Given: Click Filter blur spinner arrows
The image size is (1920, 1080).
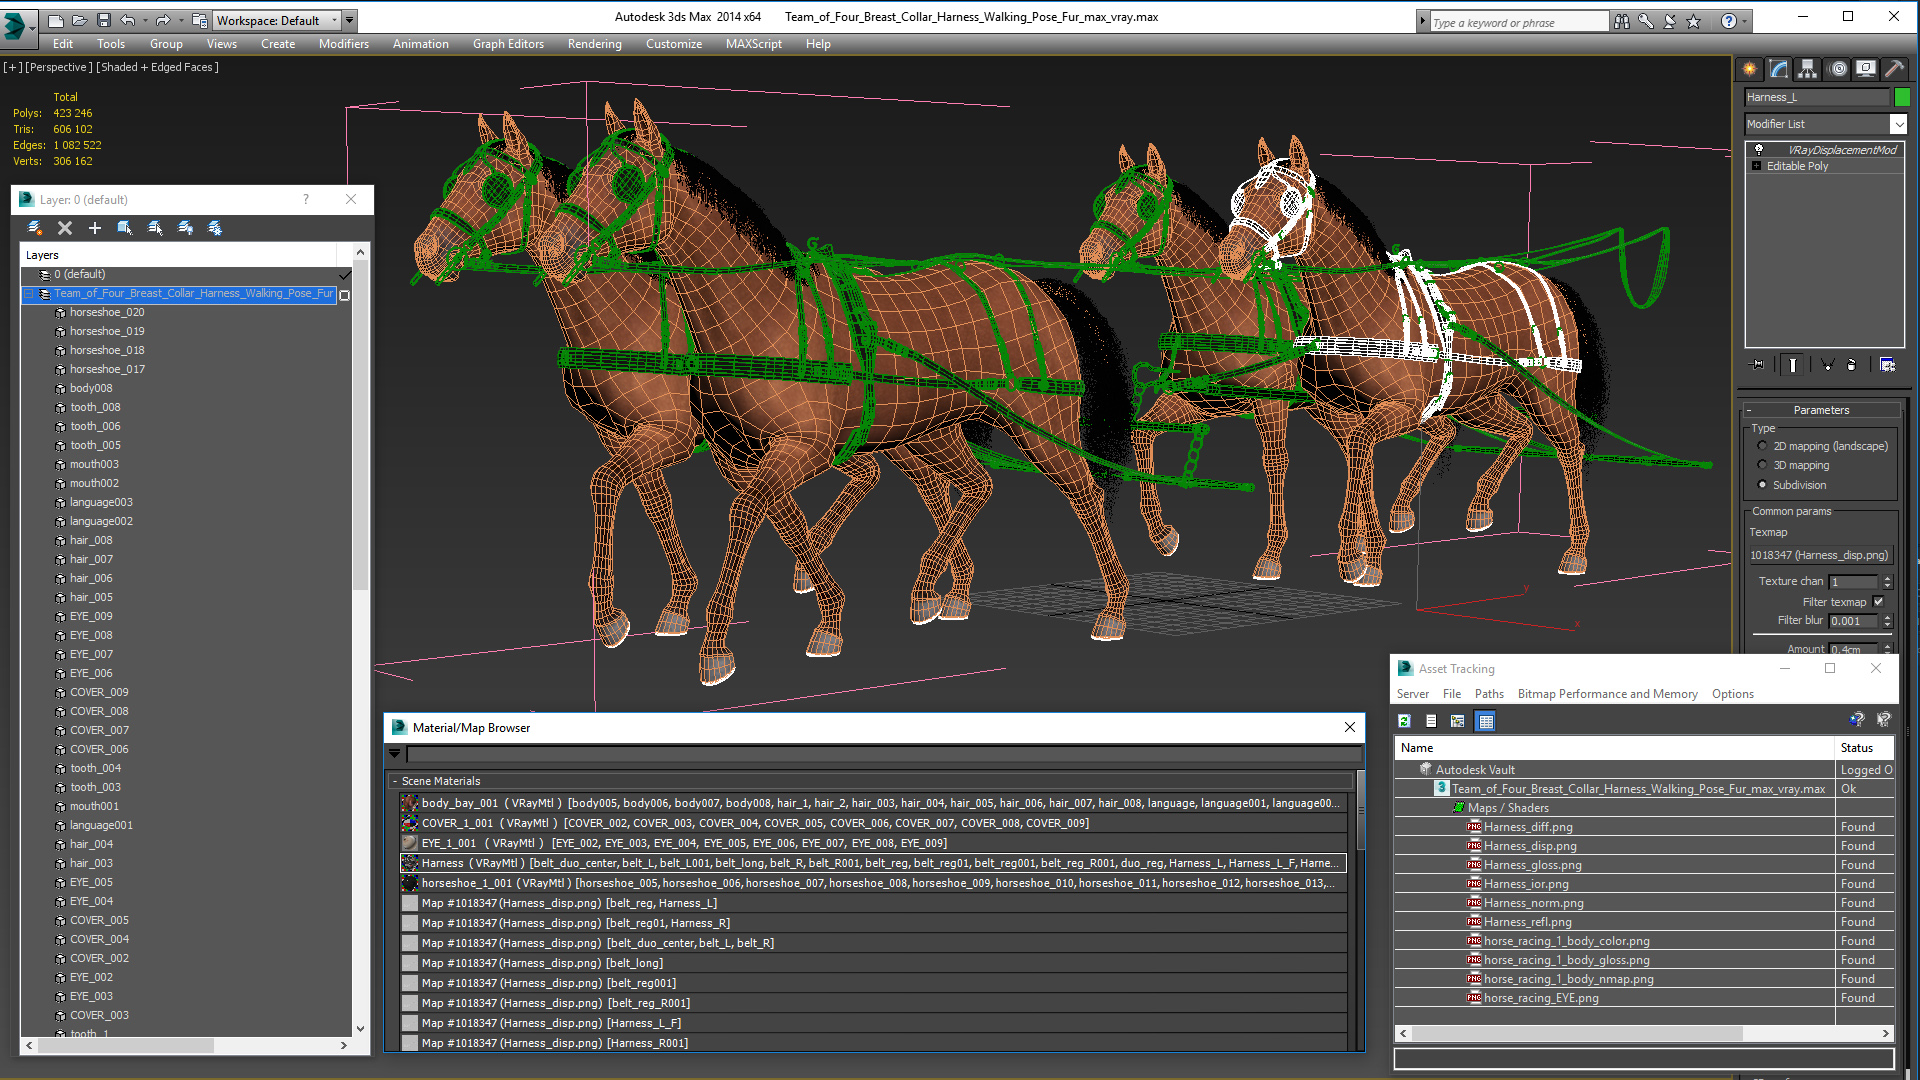Looking at the screenshot, I should 1887,621.
